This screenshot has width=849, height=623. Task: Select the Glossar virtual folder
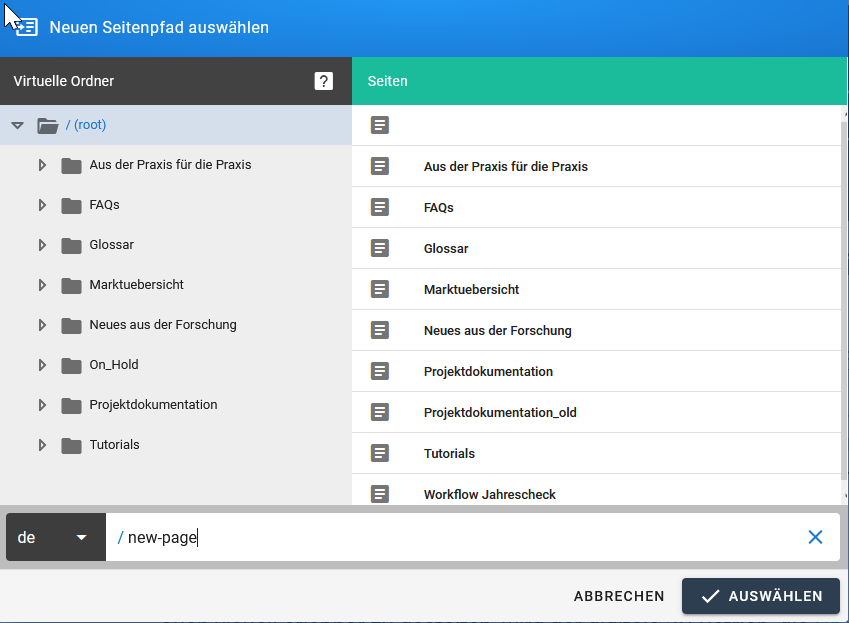coord(111,245)
